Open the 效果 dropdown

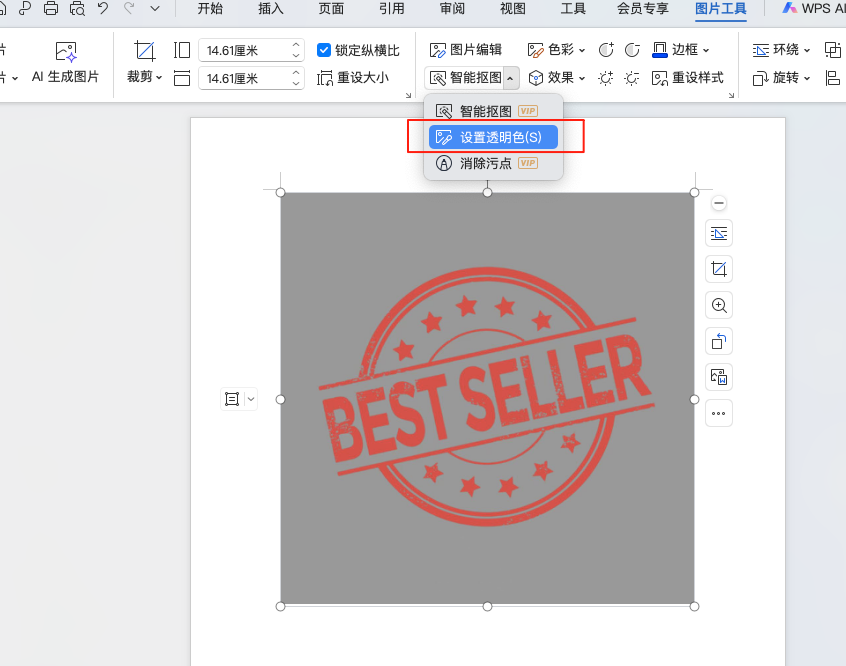tap(556, 78)
